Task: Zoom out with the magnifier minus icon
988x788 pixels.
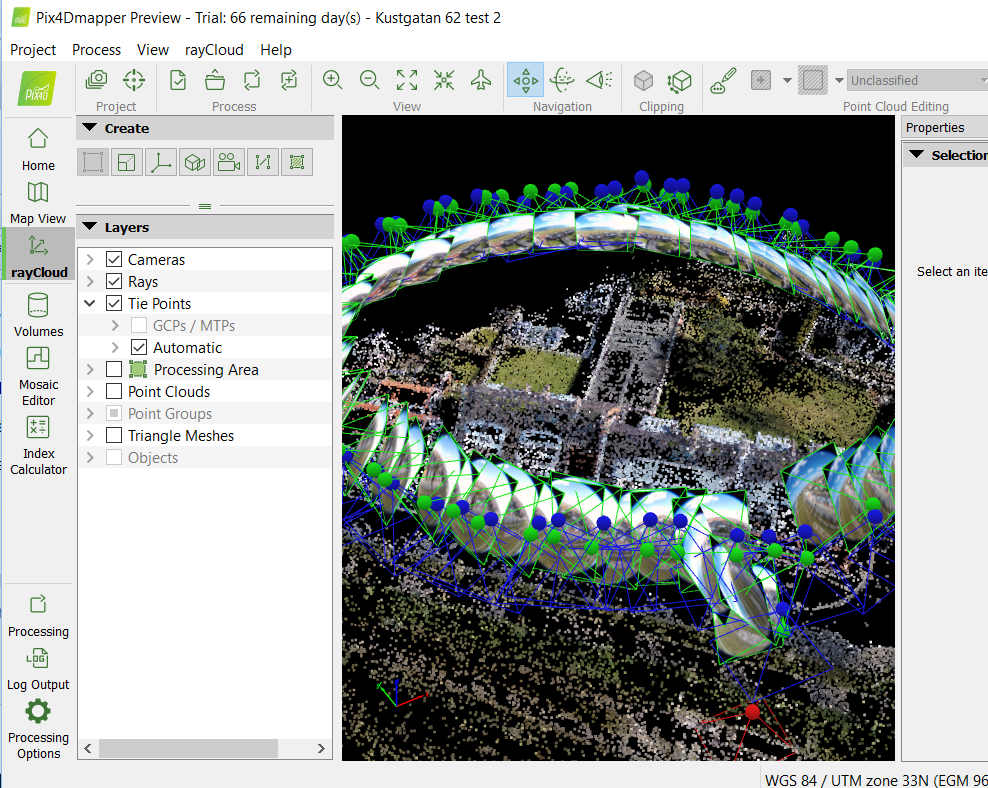Action: (x=369, y=80)
